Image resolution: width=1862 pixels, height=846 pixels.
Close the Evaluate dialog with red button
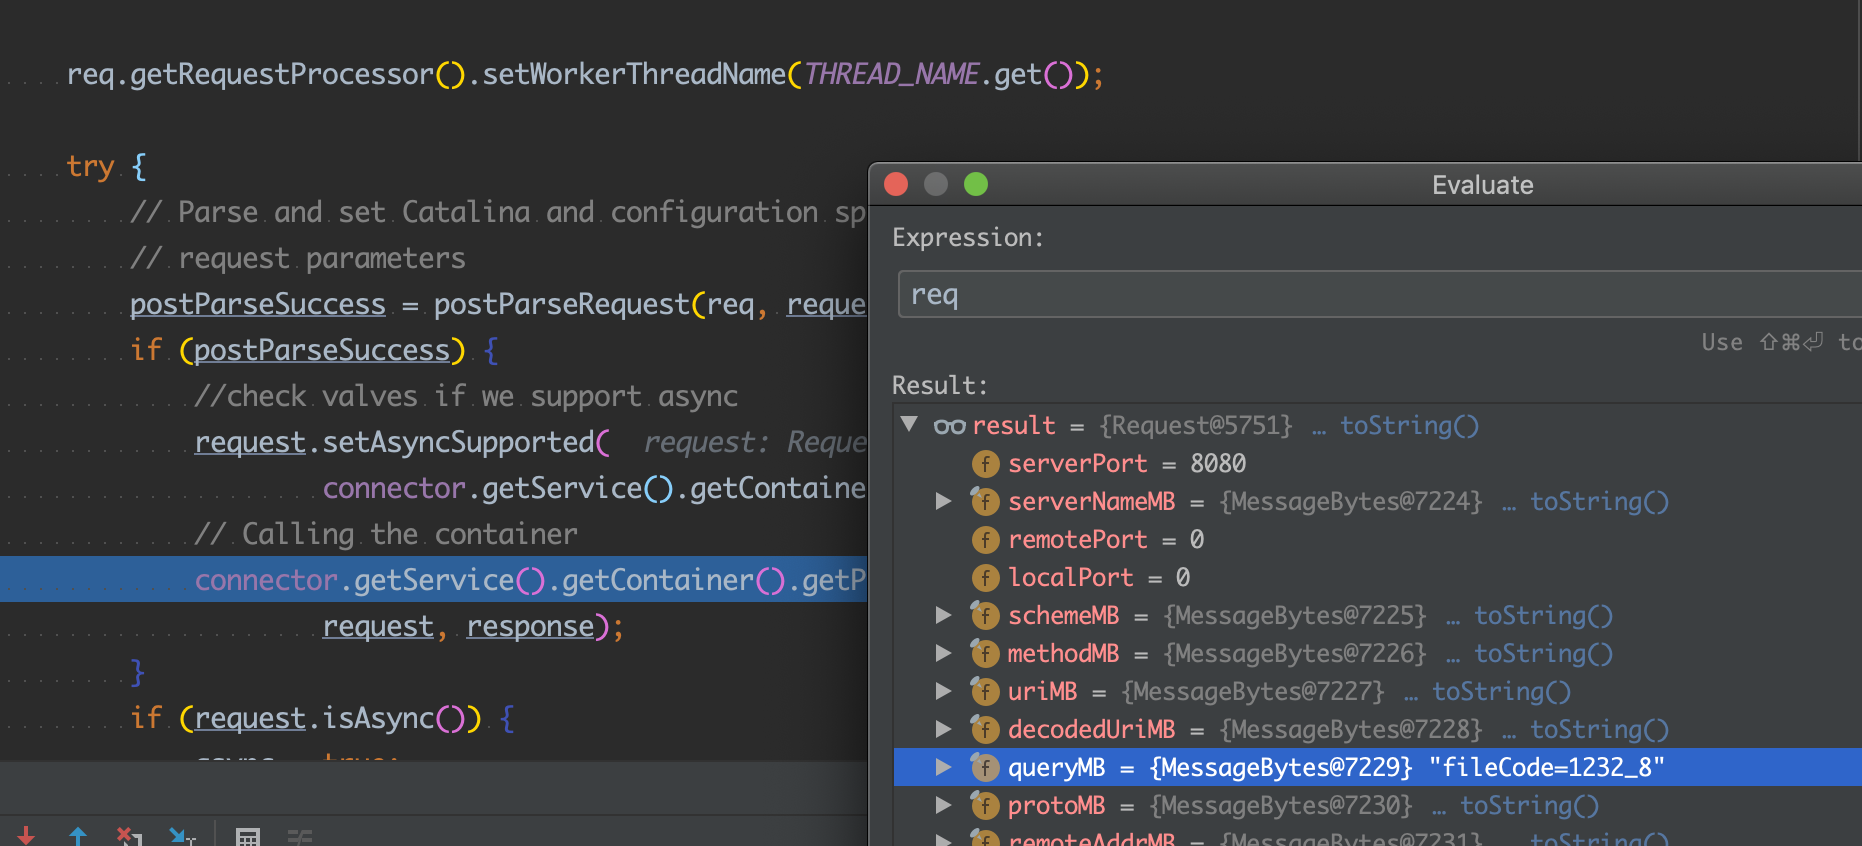[896, 184]
